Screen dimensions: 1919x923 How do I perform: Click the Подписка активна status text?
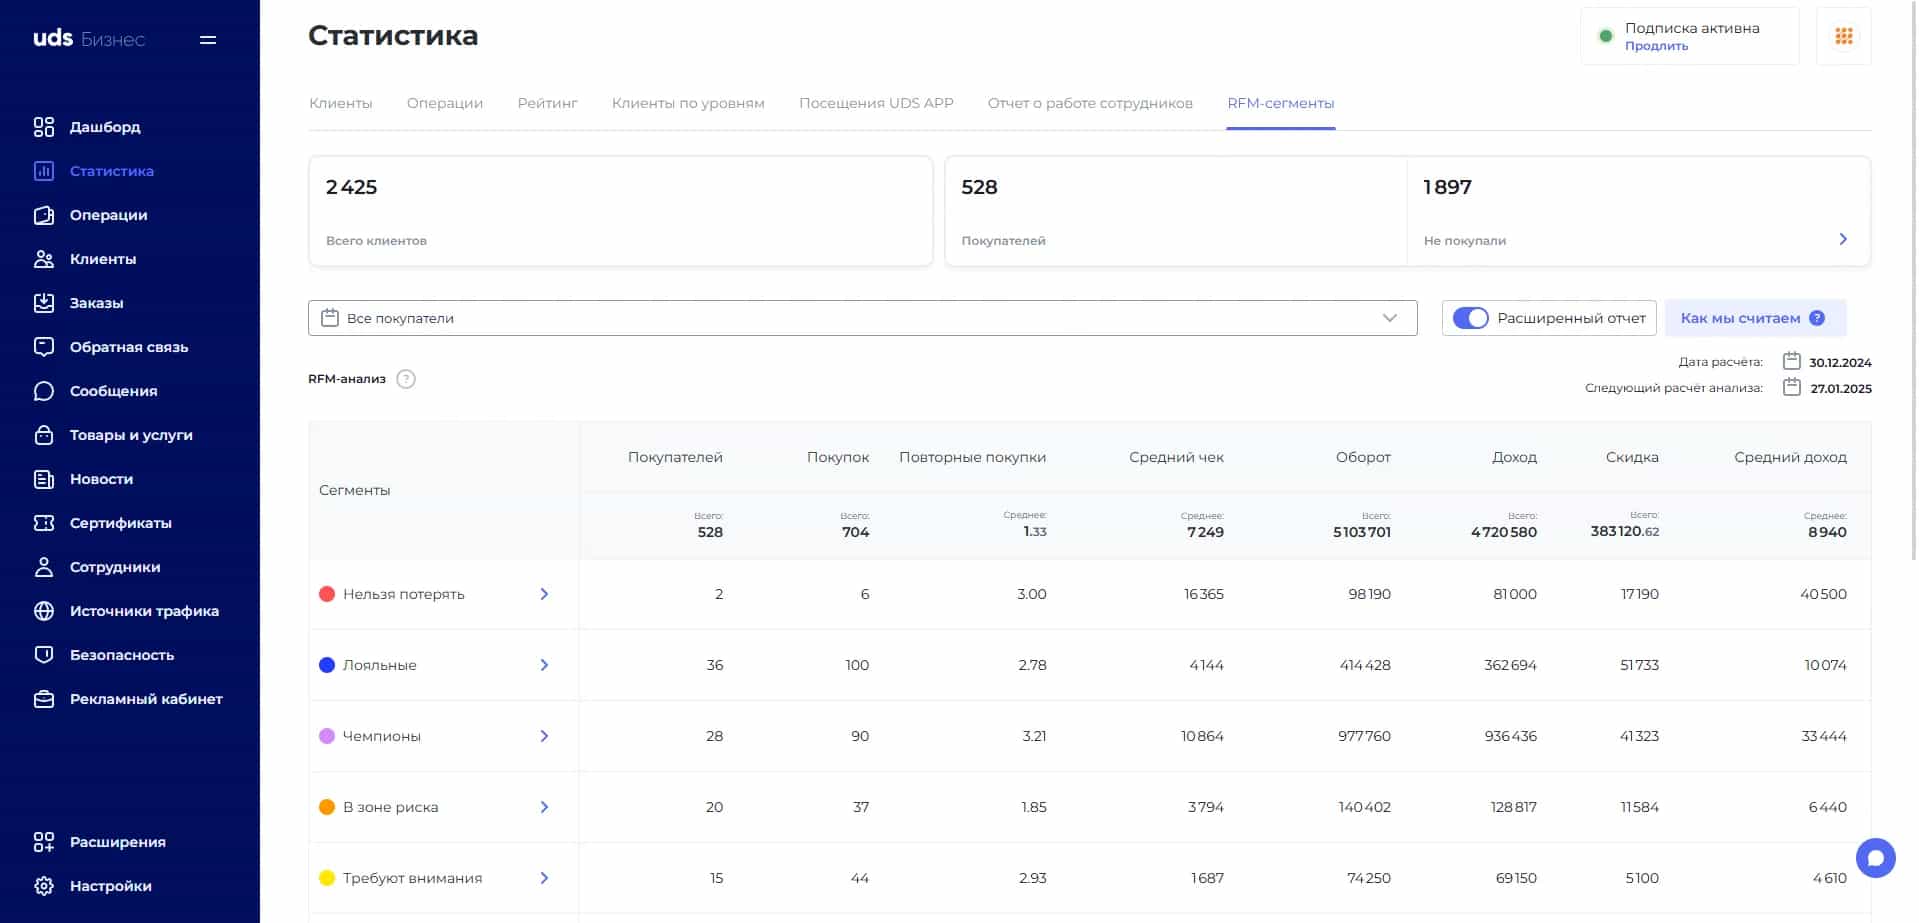pos(1692,28)
